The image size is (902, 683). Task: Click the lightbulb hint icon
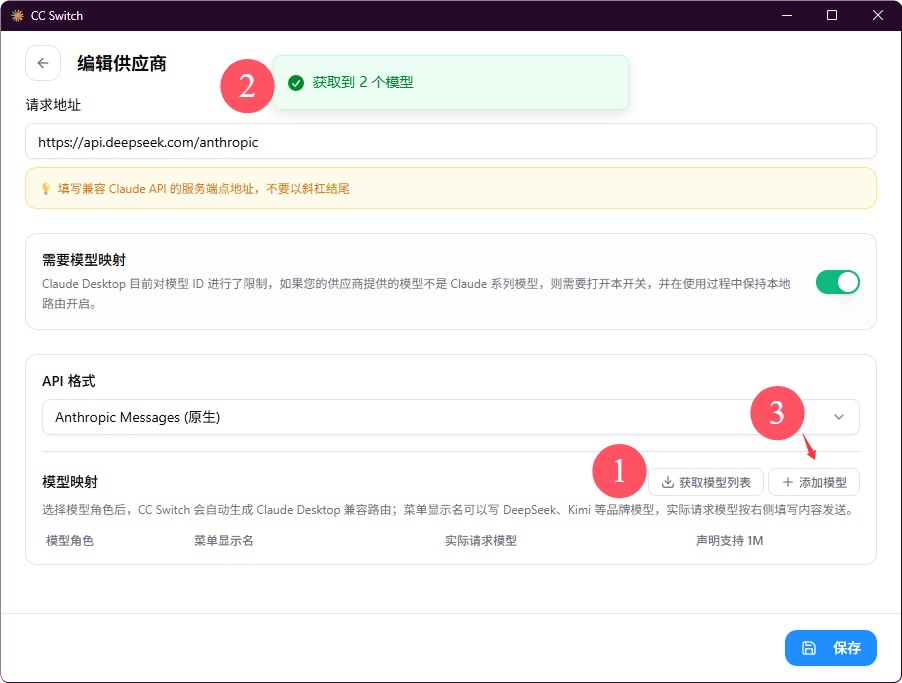[x=46, y=189]
